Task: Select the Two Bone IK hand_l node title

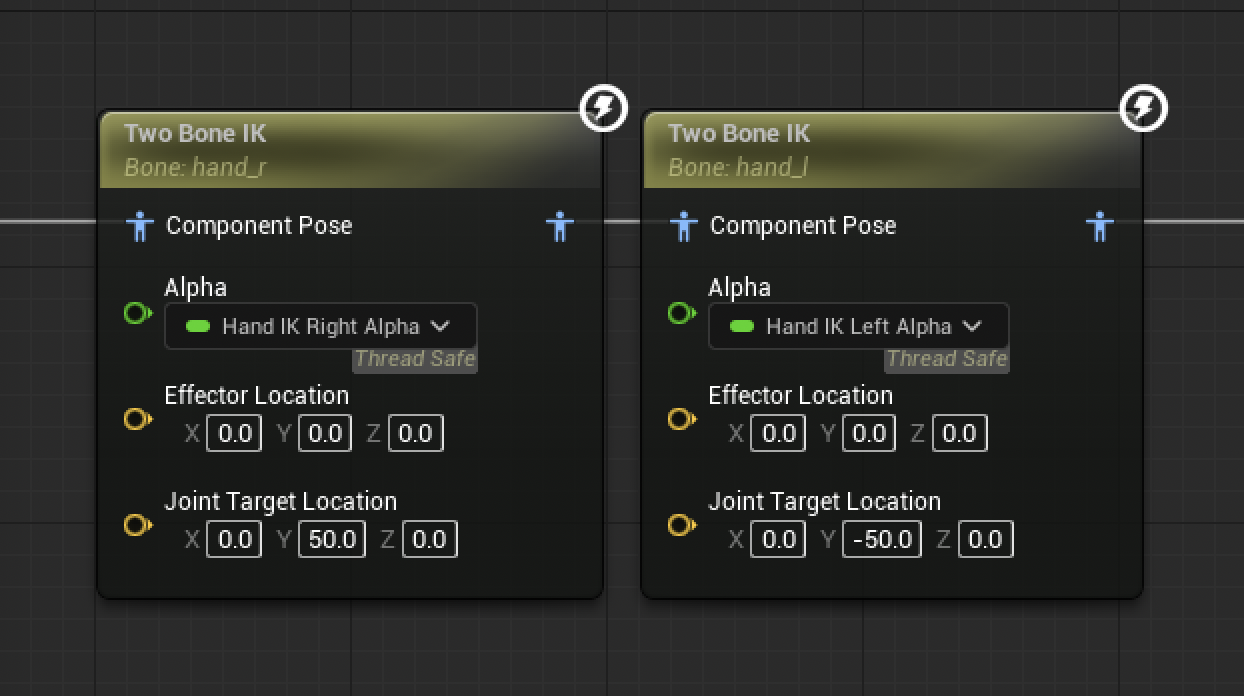Action: [x=739, y=133]
